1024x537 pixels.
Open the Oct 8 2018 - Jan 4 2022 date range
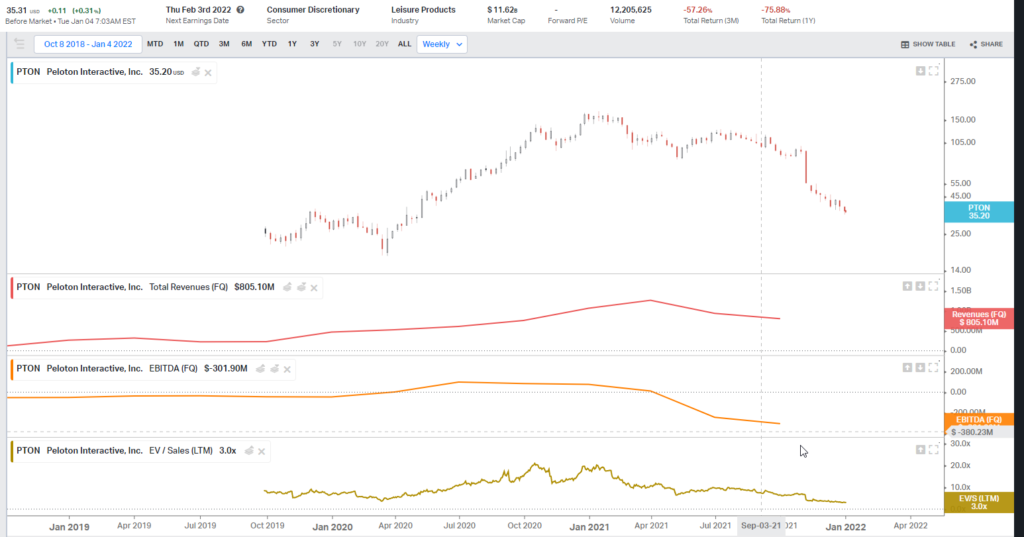pyautogui.click(x=88, y=44)
